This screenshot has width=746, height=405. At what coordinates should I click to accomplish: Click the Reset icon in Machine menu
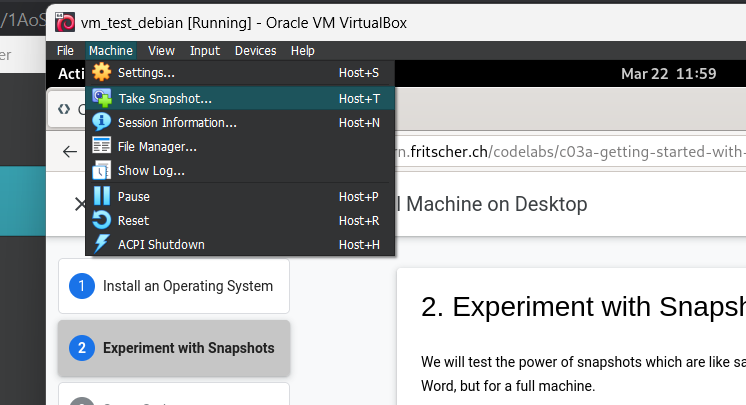click(x=101, y=220)
